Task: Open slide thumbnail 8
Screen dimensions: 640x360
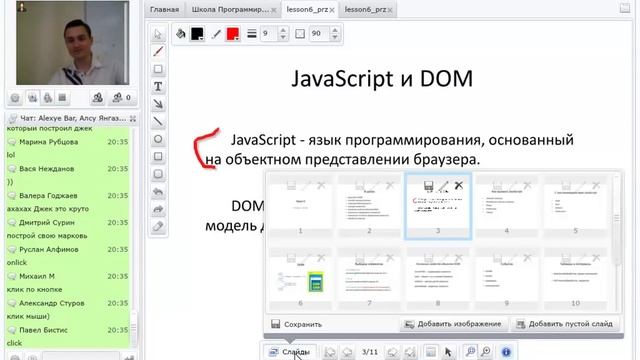Action: (x=438, y=279)
